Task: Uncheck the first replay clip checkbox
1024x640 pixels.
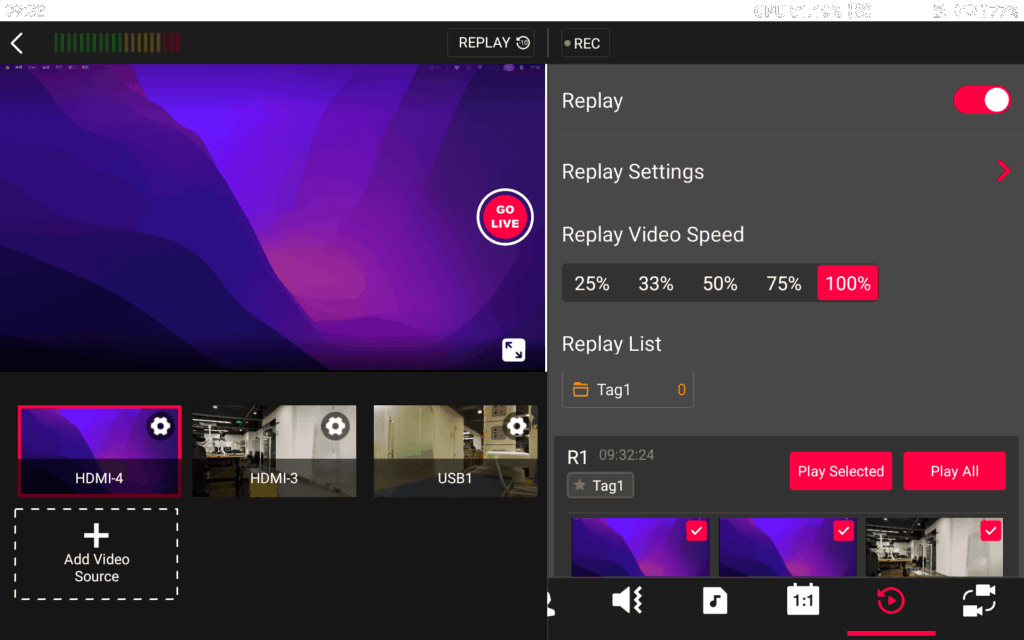Action: click(696, 531)
